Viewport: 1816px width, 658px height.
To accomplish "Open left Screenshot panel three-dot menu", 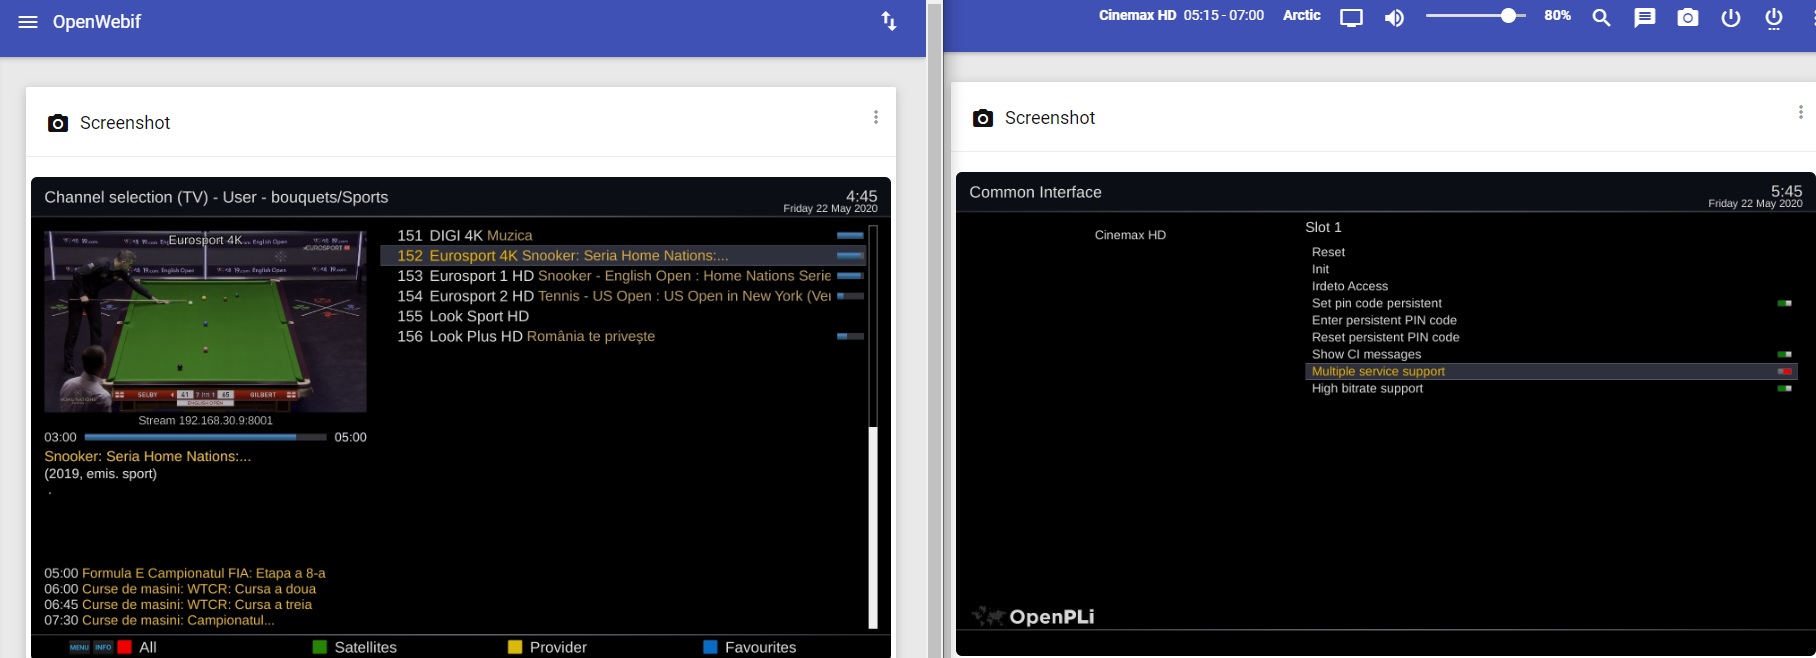I will 876,117.
